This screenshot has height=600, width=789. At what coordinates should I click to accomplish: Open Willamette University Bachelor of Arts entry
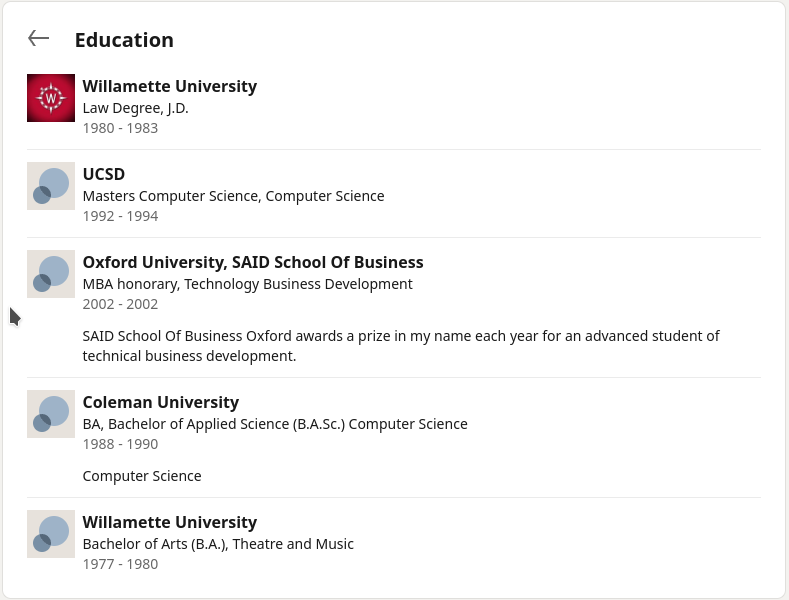point(169,523)
